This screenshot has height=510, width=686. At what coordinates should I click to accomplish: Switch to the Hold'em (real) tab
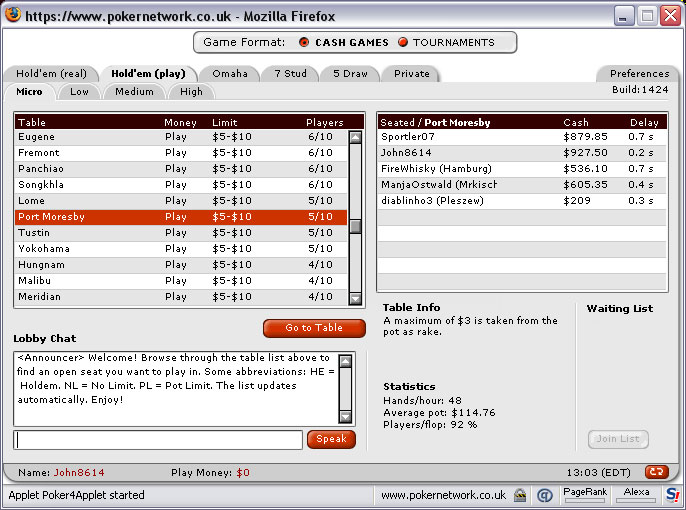pyautogui.click(x=51, y=73)
